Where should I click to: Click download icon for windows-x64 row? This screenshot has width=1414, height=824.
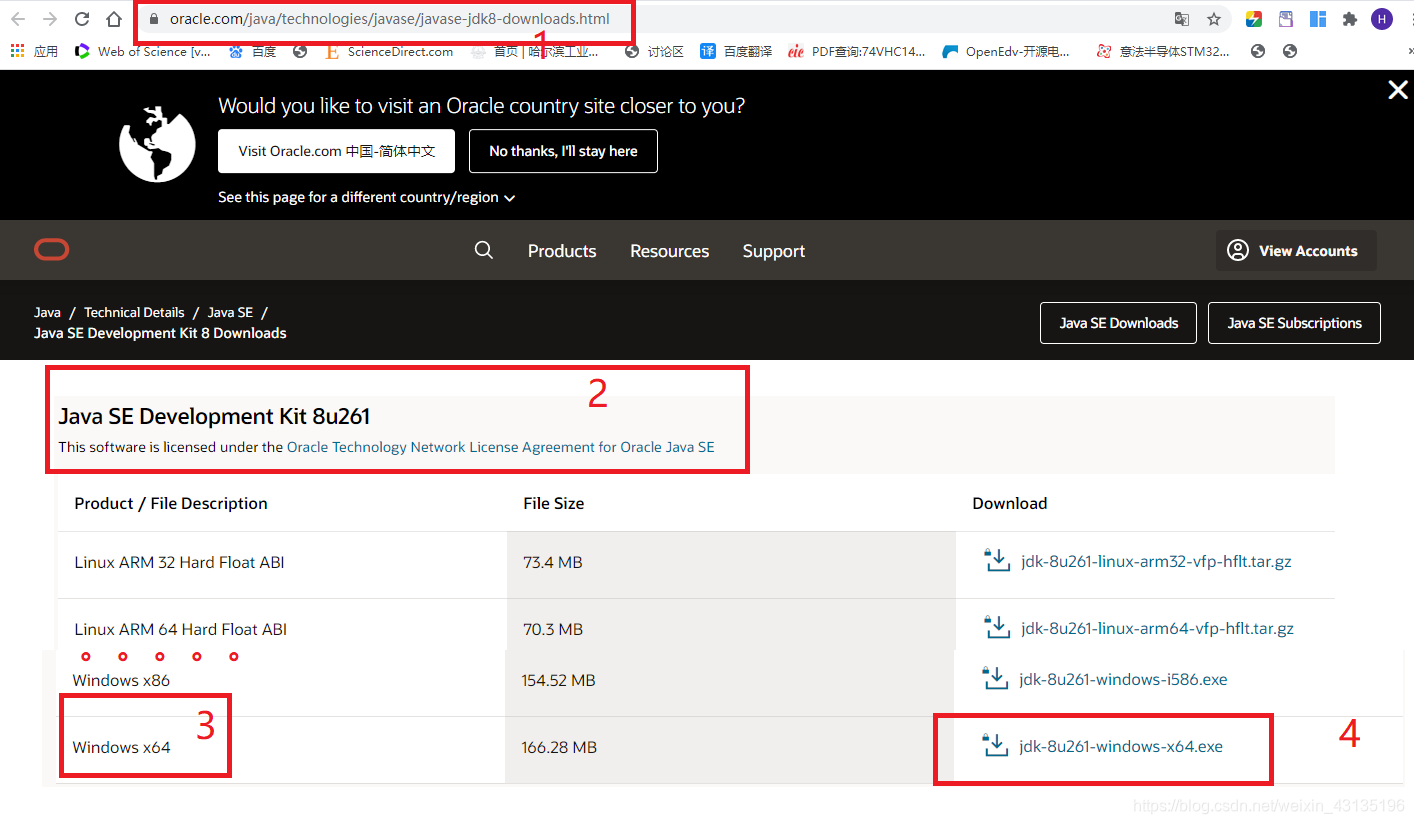995,745
